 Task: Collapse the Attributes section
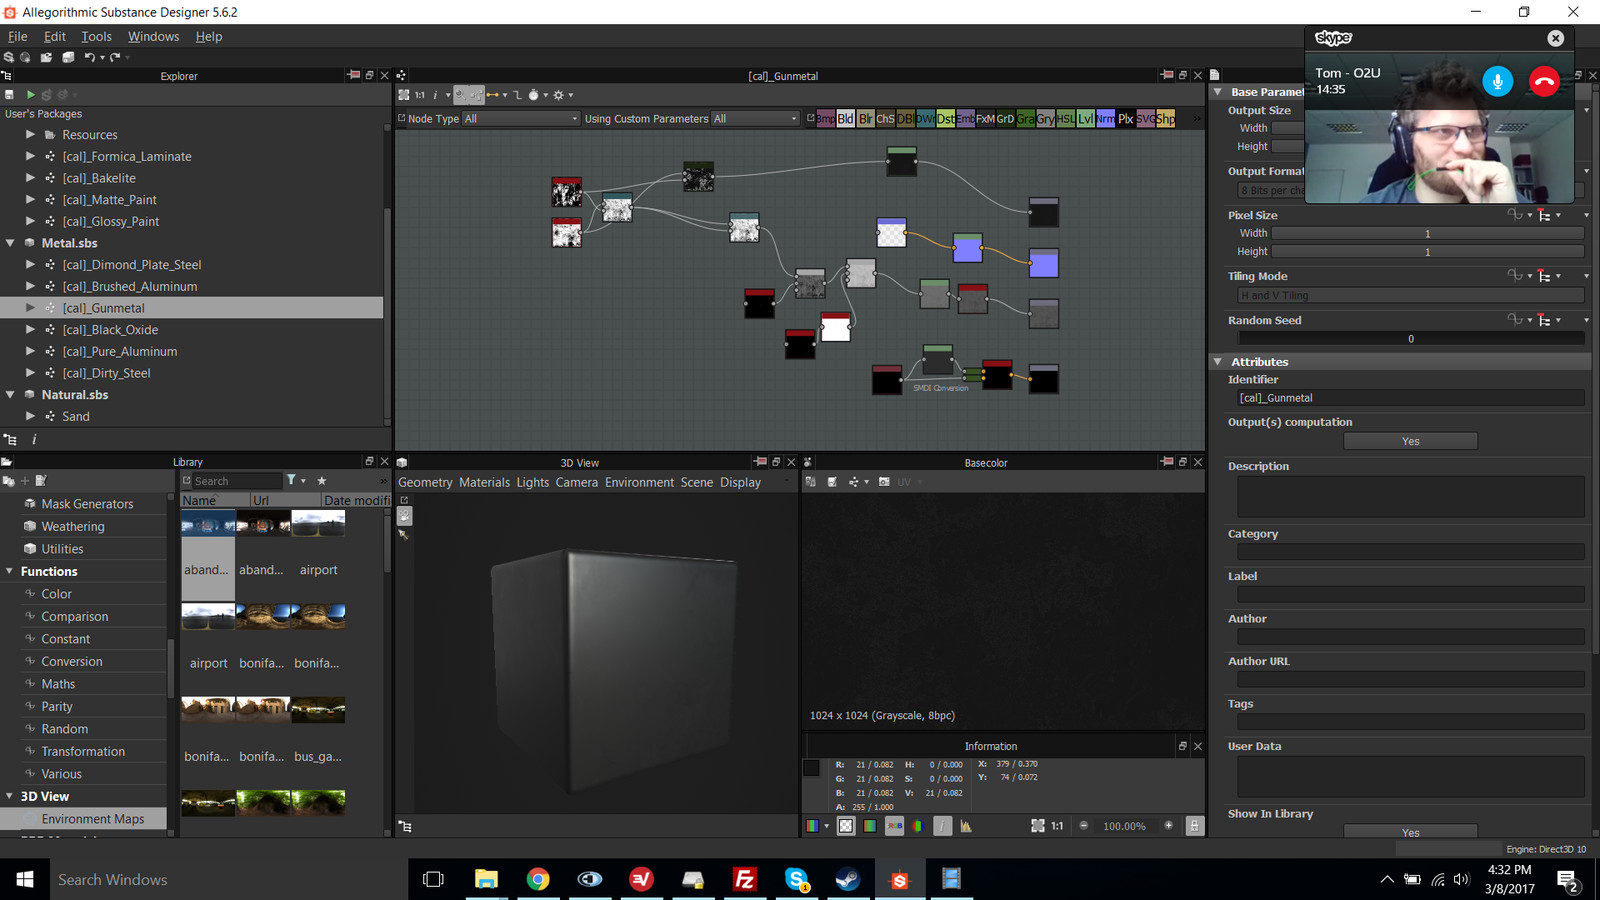coord(1218,362)
